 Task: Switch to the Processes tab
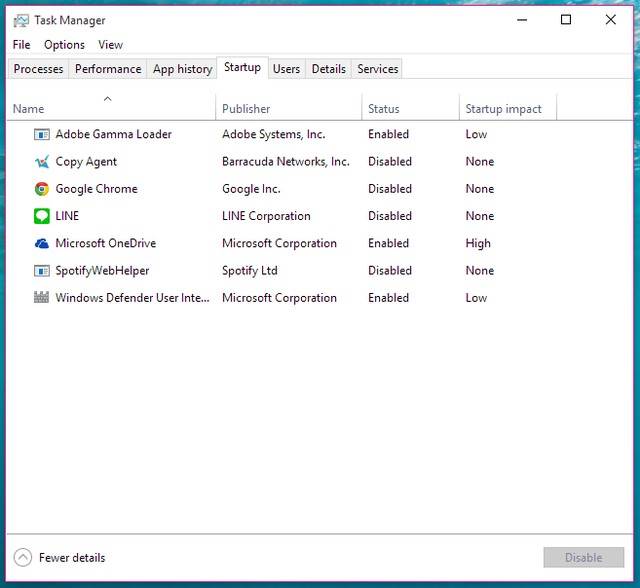pyautogui.click(x=38, y=69)
